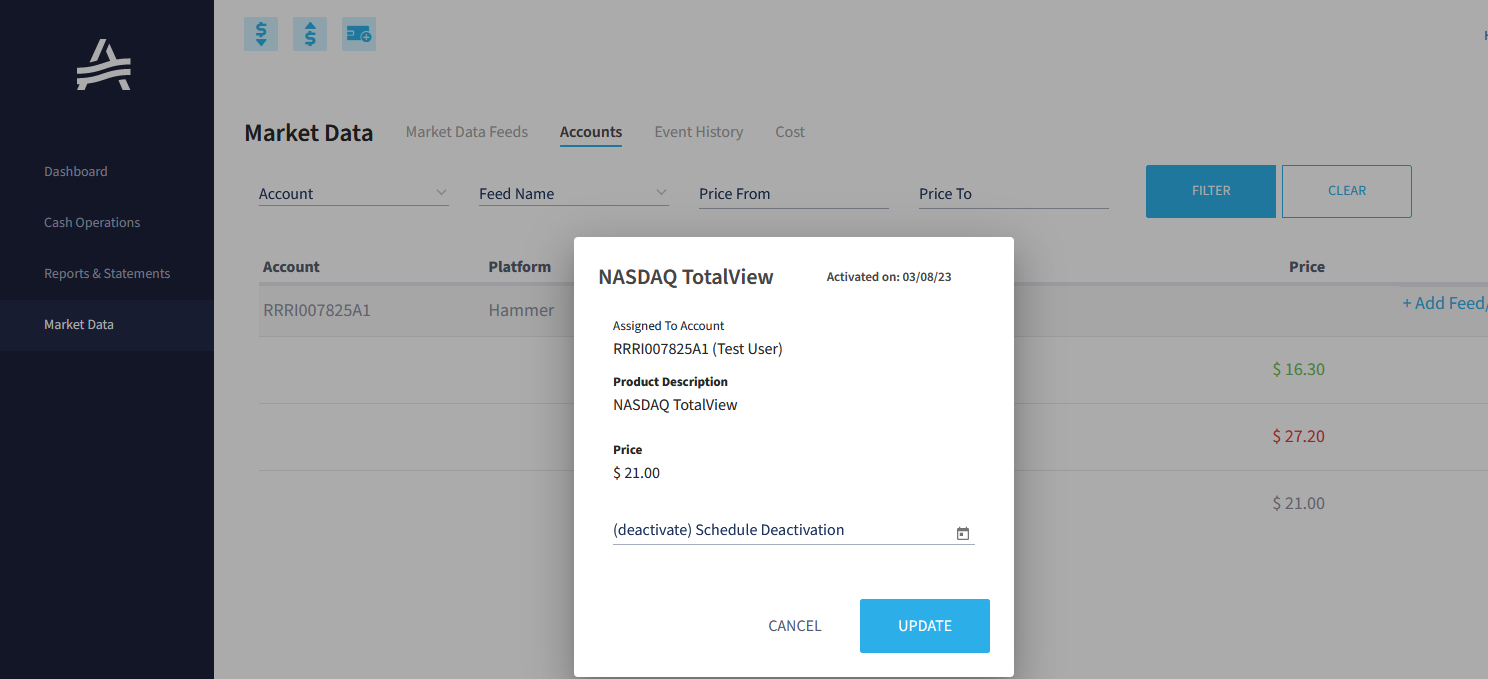
Task: Click the Schedule Deactivation date field
Action: 794,531
